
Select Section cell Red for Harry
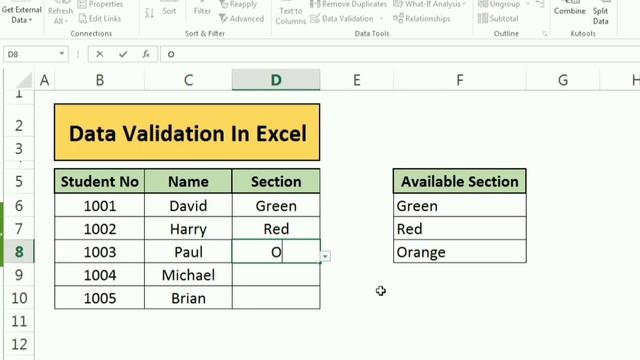coord(276,229)
